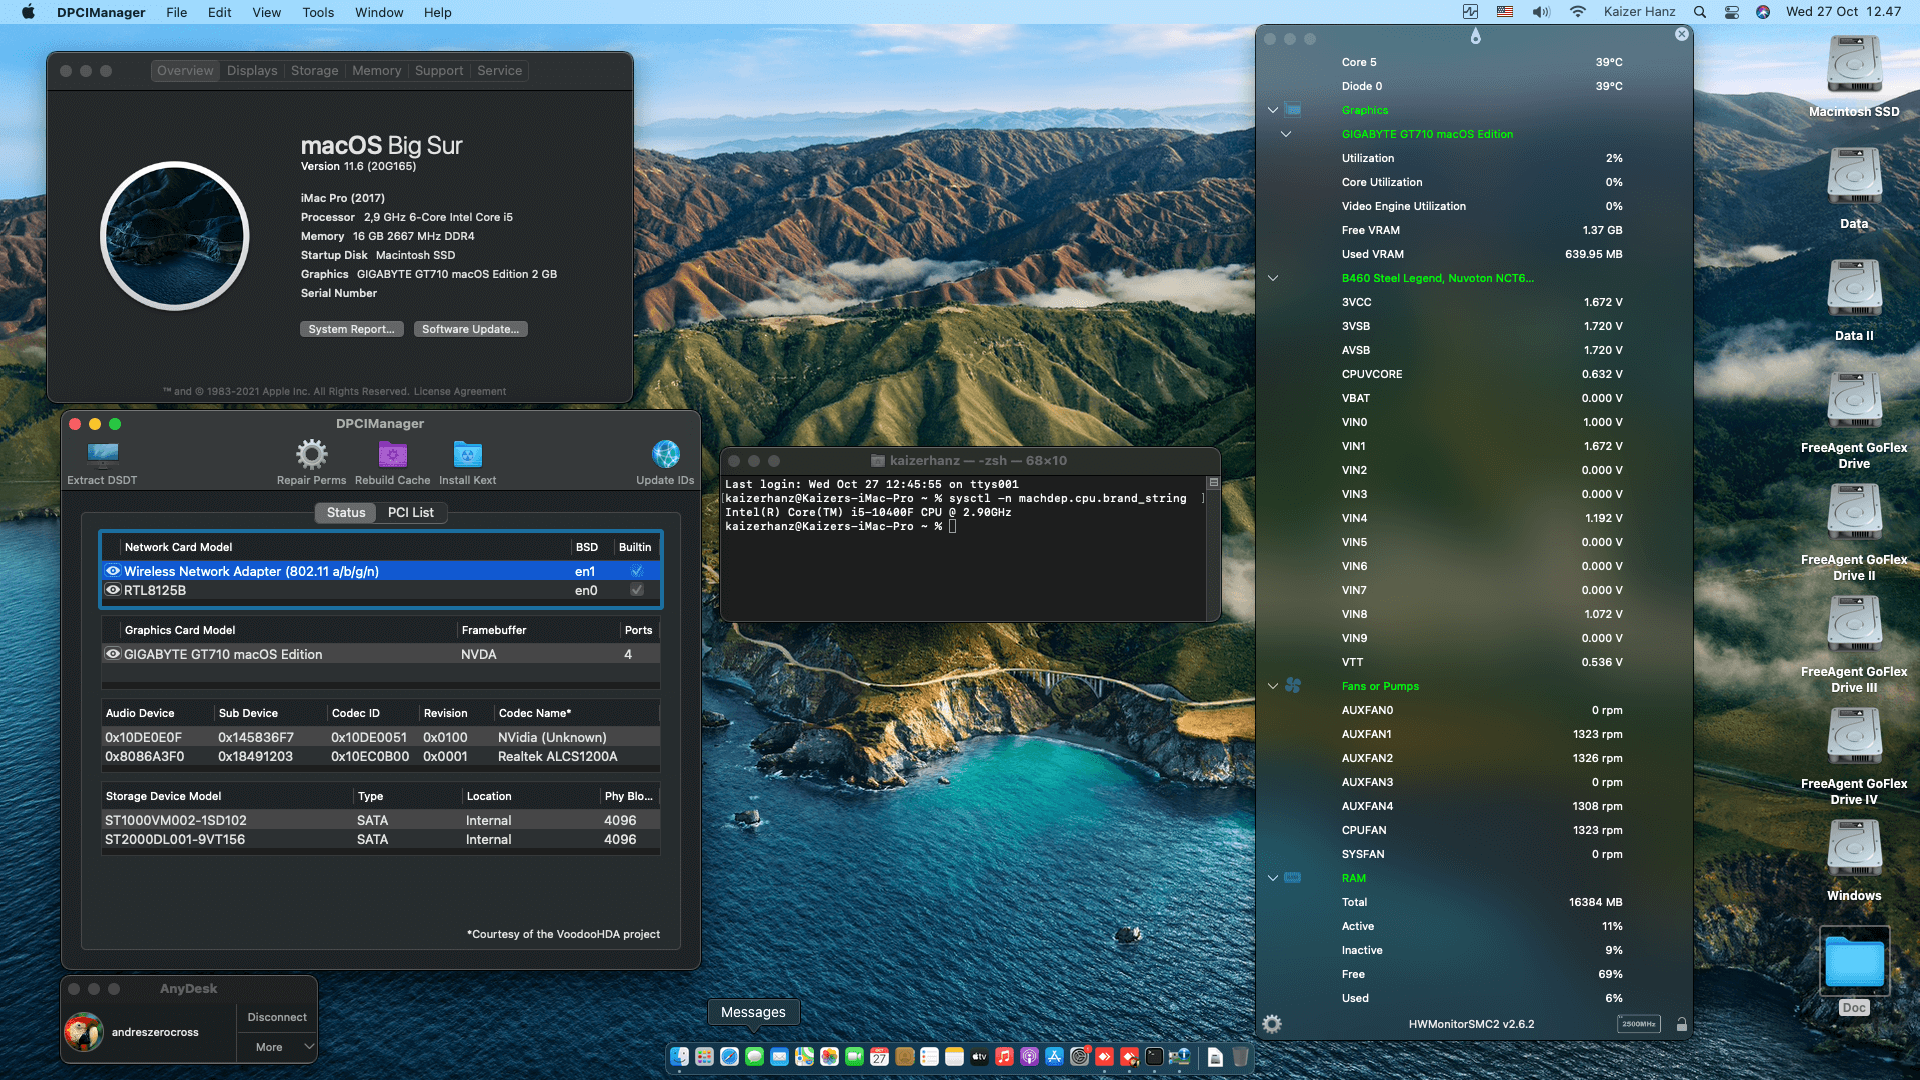This screenshot has height=1080, width=1920.
Task: Open the Windows drive on desktop
Action: [1854, 850]
